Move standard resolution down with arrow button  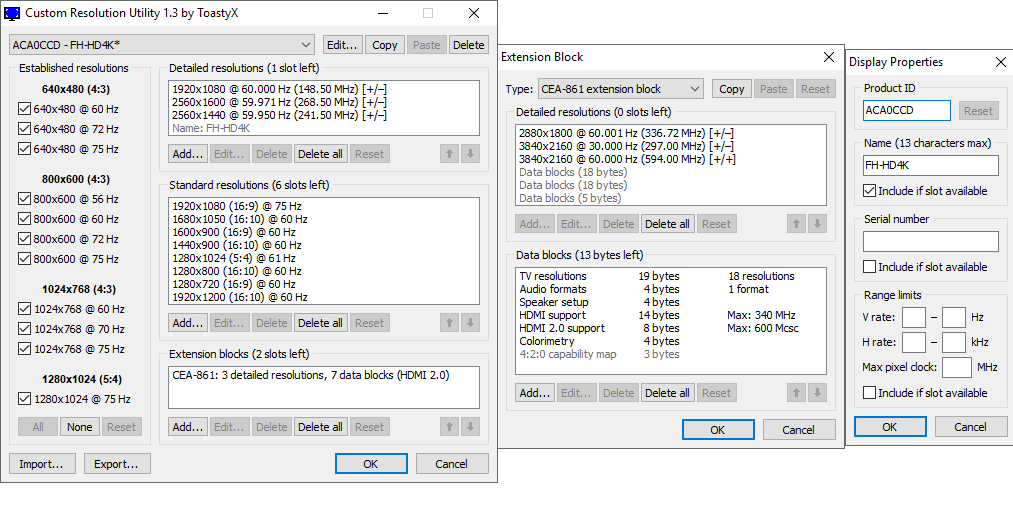coord(471,323)
